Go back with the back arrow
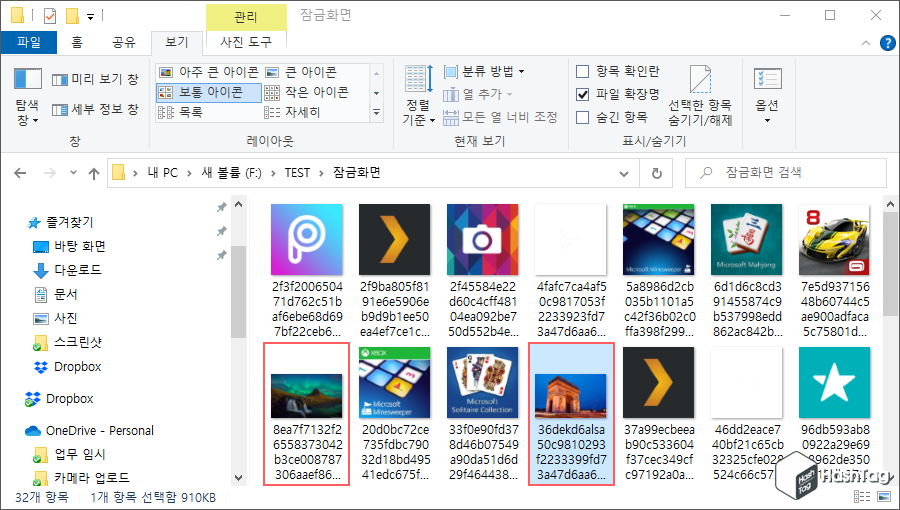This screenshot has height=510, width=900. tap(20, 173)
